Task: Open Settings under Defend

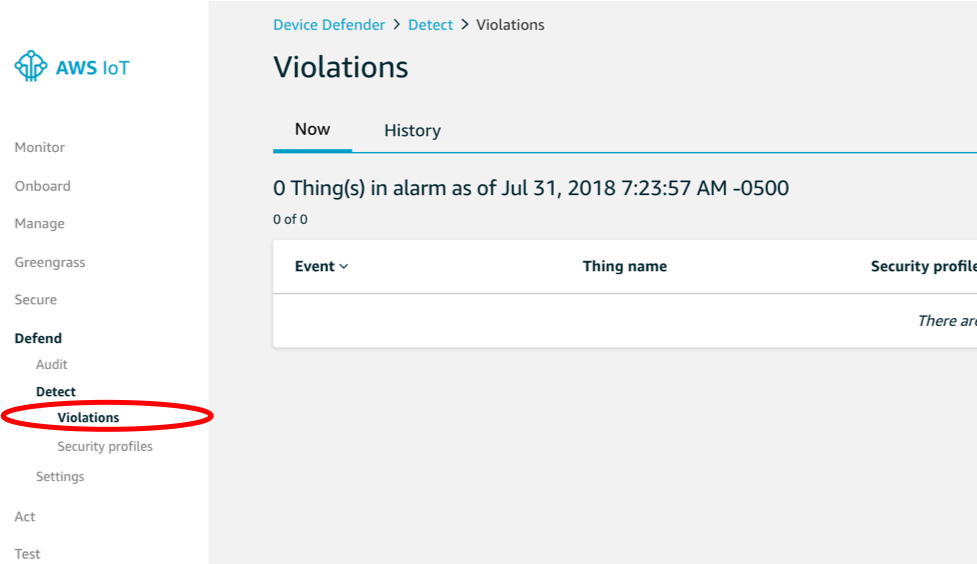Action: coord(60,477)
